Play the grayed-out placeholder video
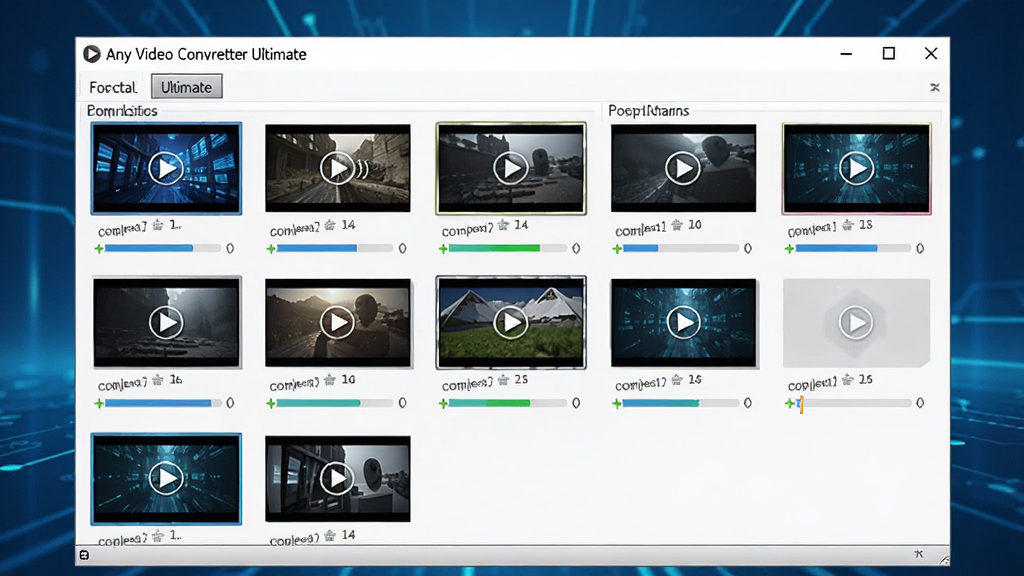This screenshot has height=576, width=1024. point(856,323)
